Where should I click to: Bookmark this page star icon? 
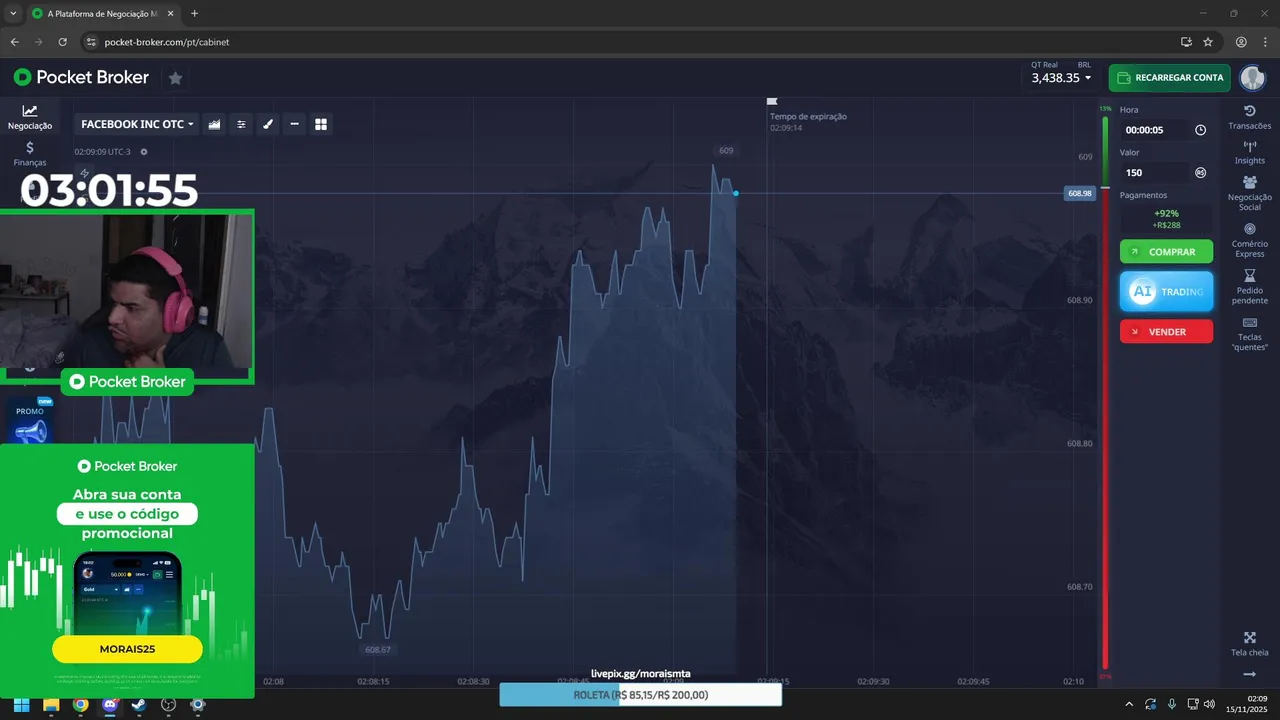(x=1208, y=42)
